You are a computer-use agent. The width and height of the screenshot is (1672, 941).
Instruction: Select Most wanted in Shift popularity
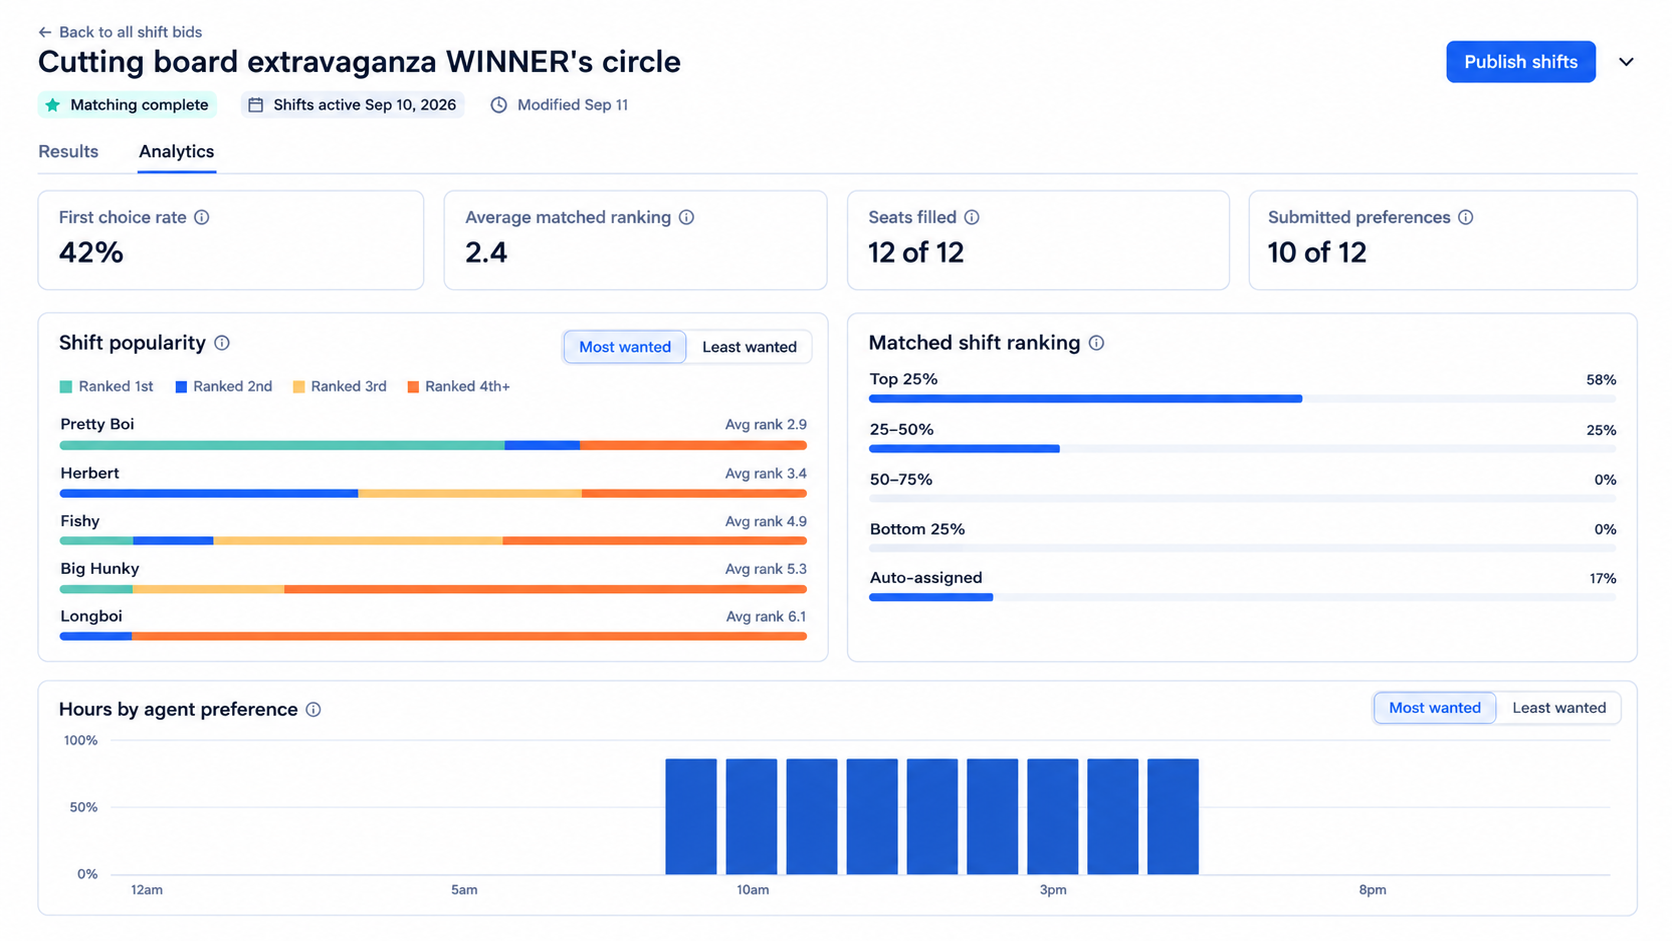625,347
